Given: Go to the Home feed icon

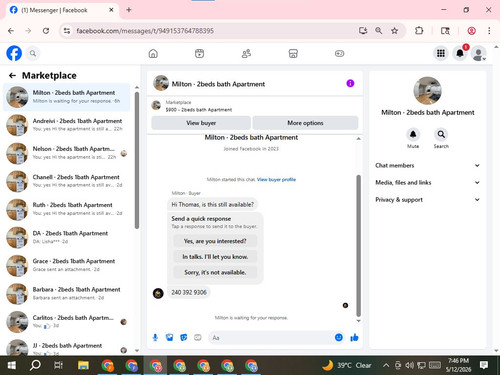Looking at the screenshot, I should point(153,53).
